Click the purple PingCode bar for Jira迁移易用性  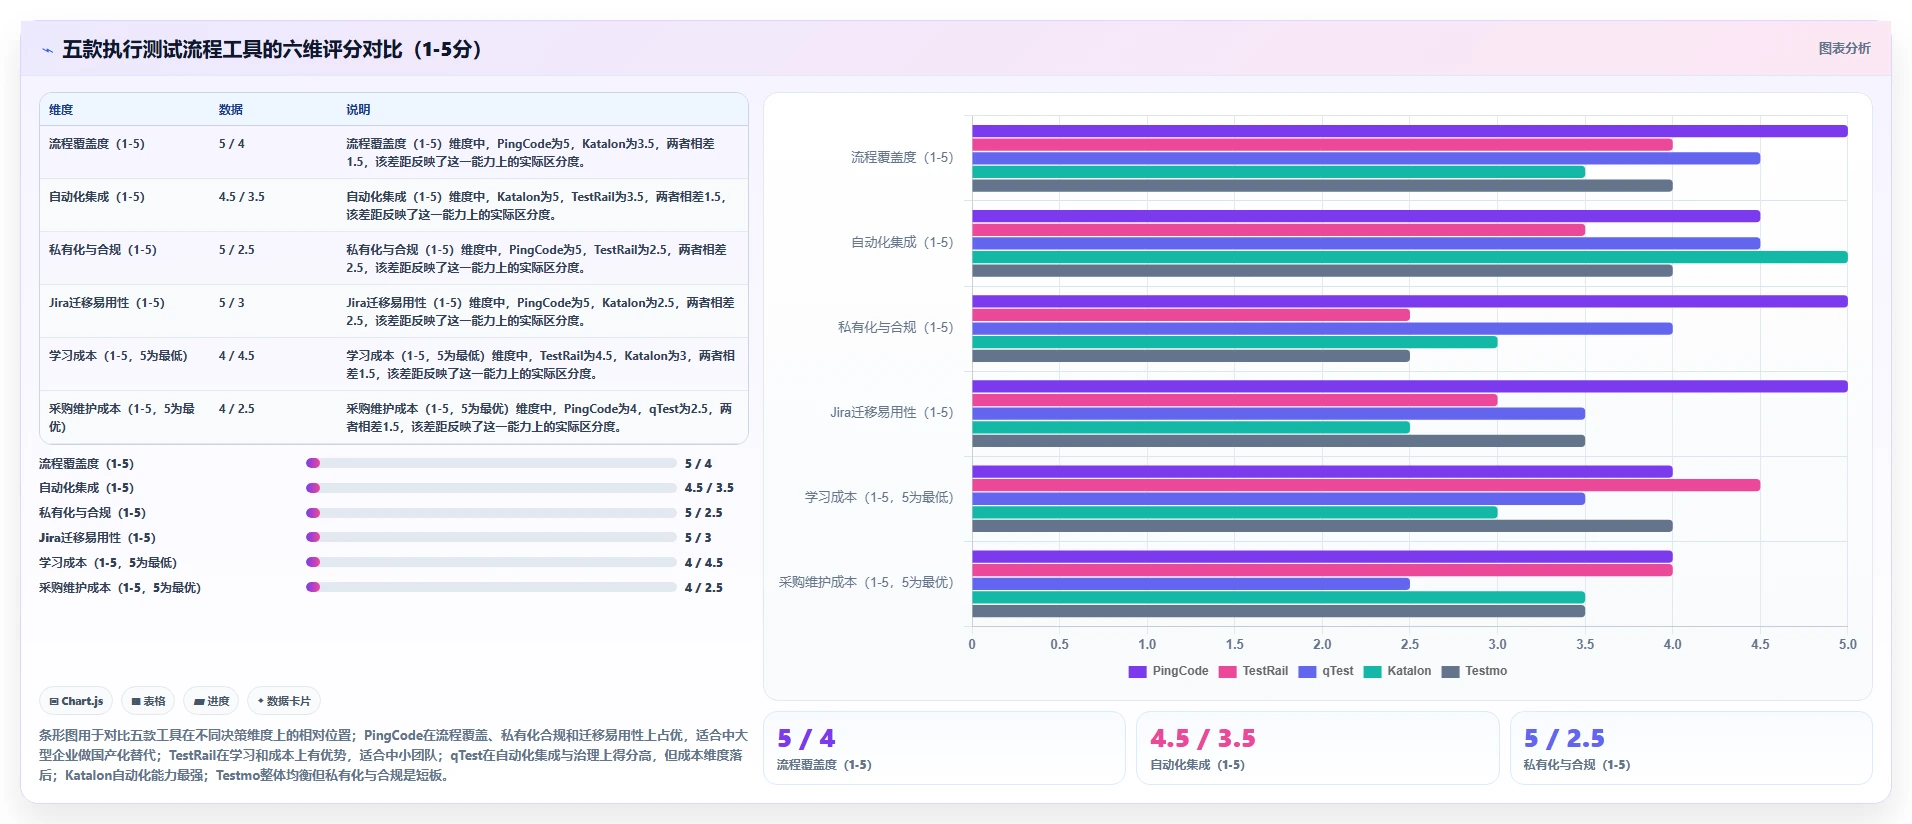click(x=1410, y=386)
